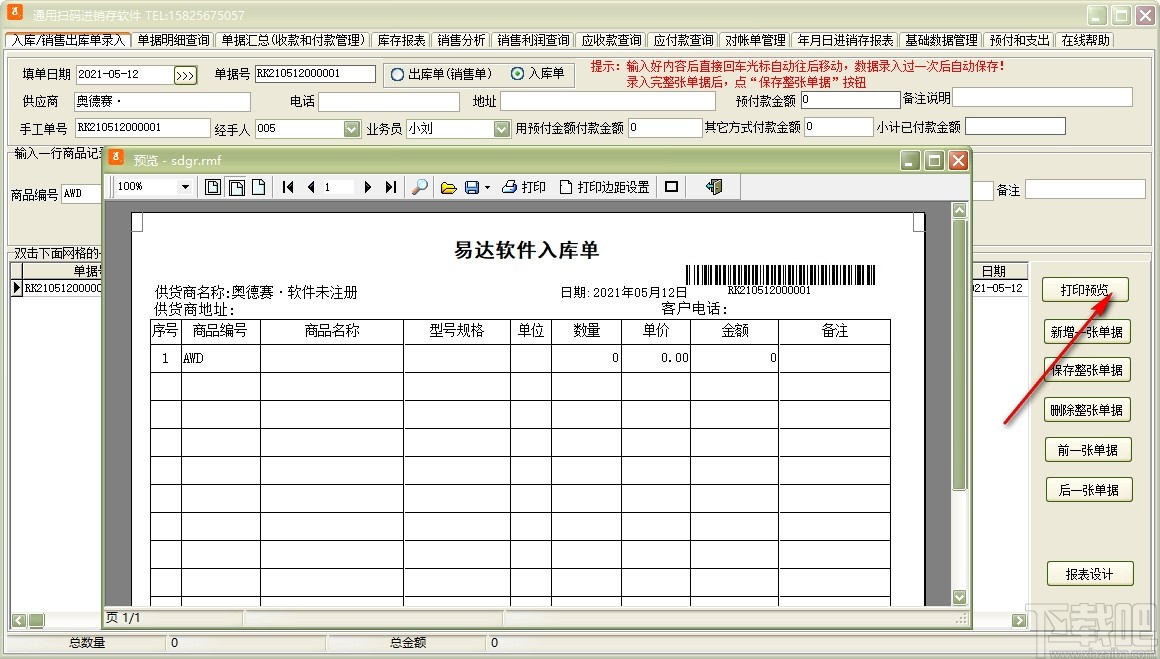Select the magnifier zoom tool in preview toolbar
This screenshot has width=1160, height=659.
coord(420,187)
